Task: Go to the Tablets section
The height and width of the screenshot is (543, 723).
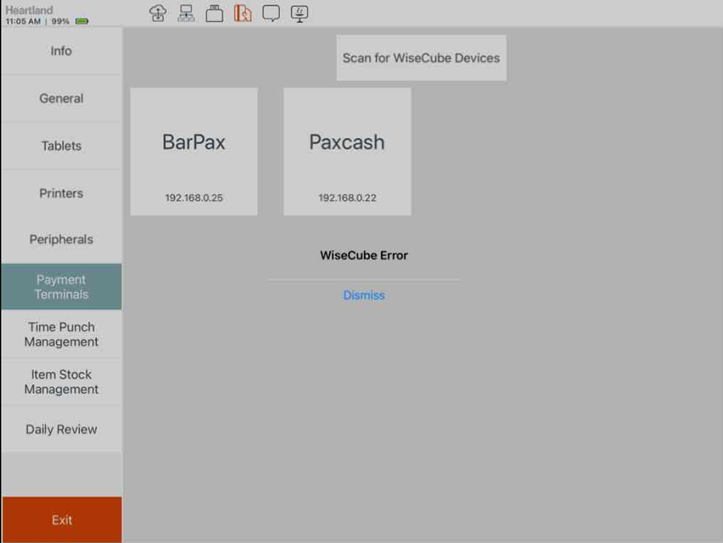Action: (x=61, y=146)
